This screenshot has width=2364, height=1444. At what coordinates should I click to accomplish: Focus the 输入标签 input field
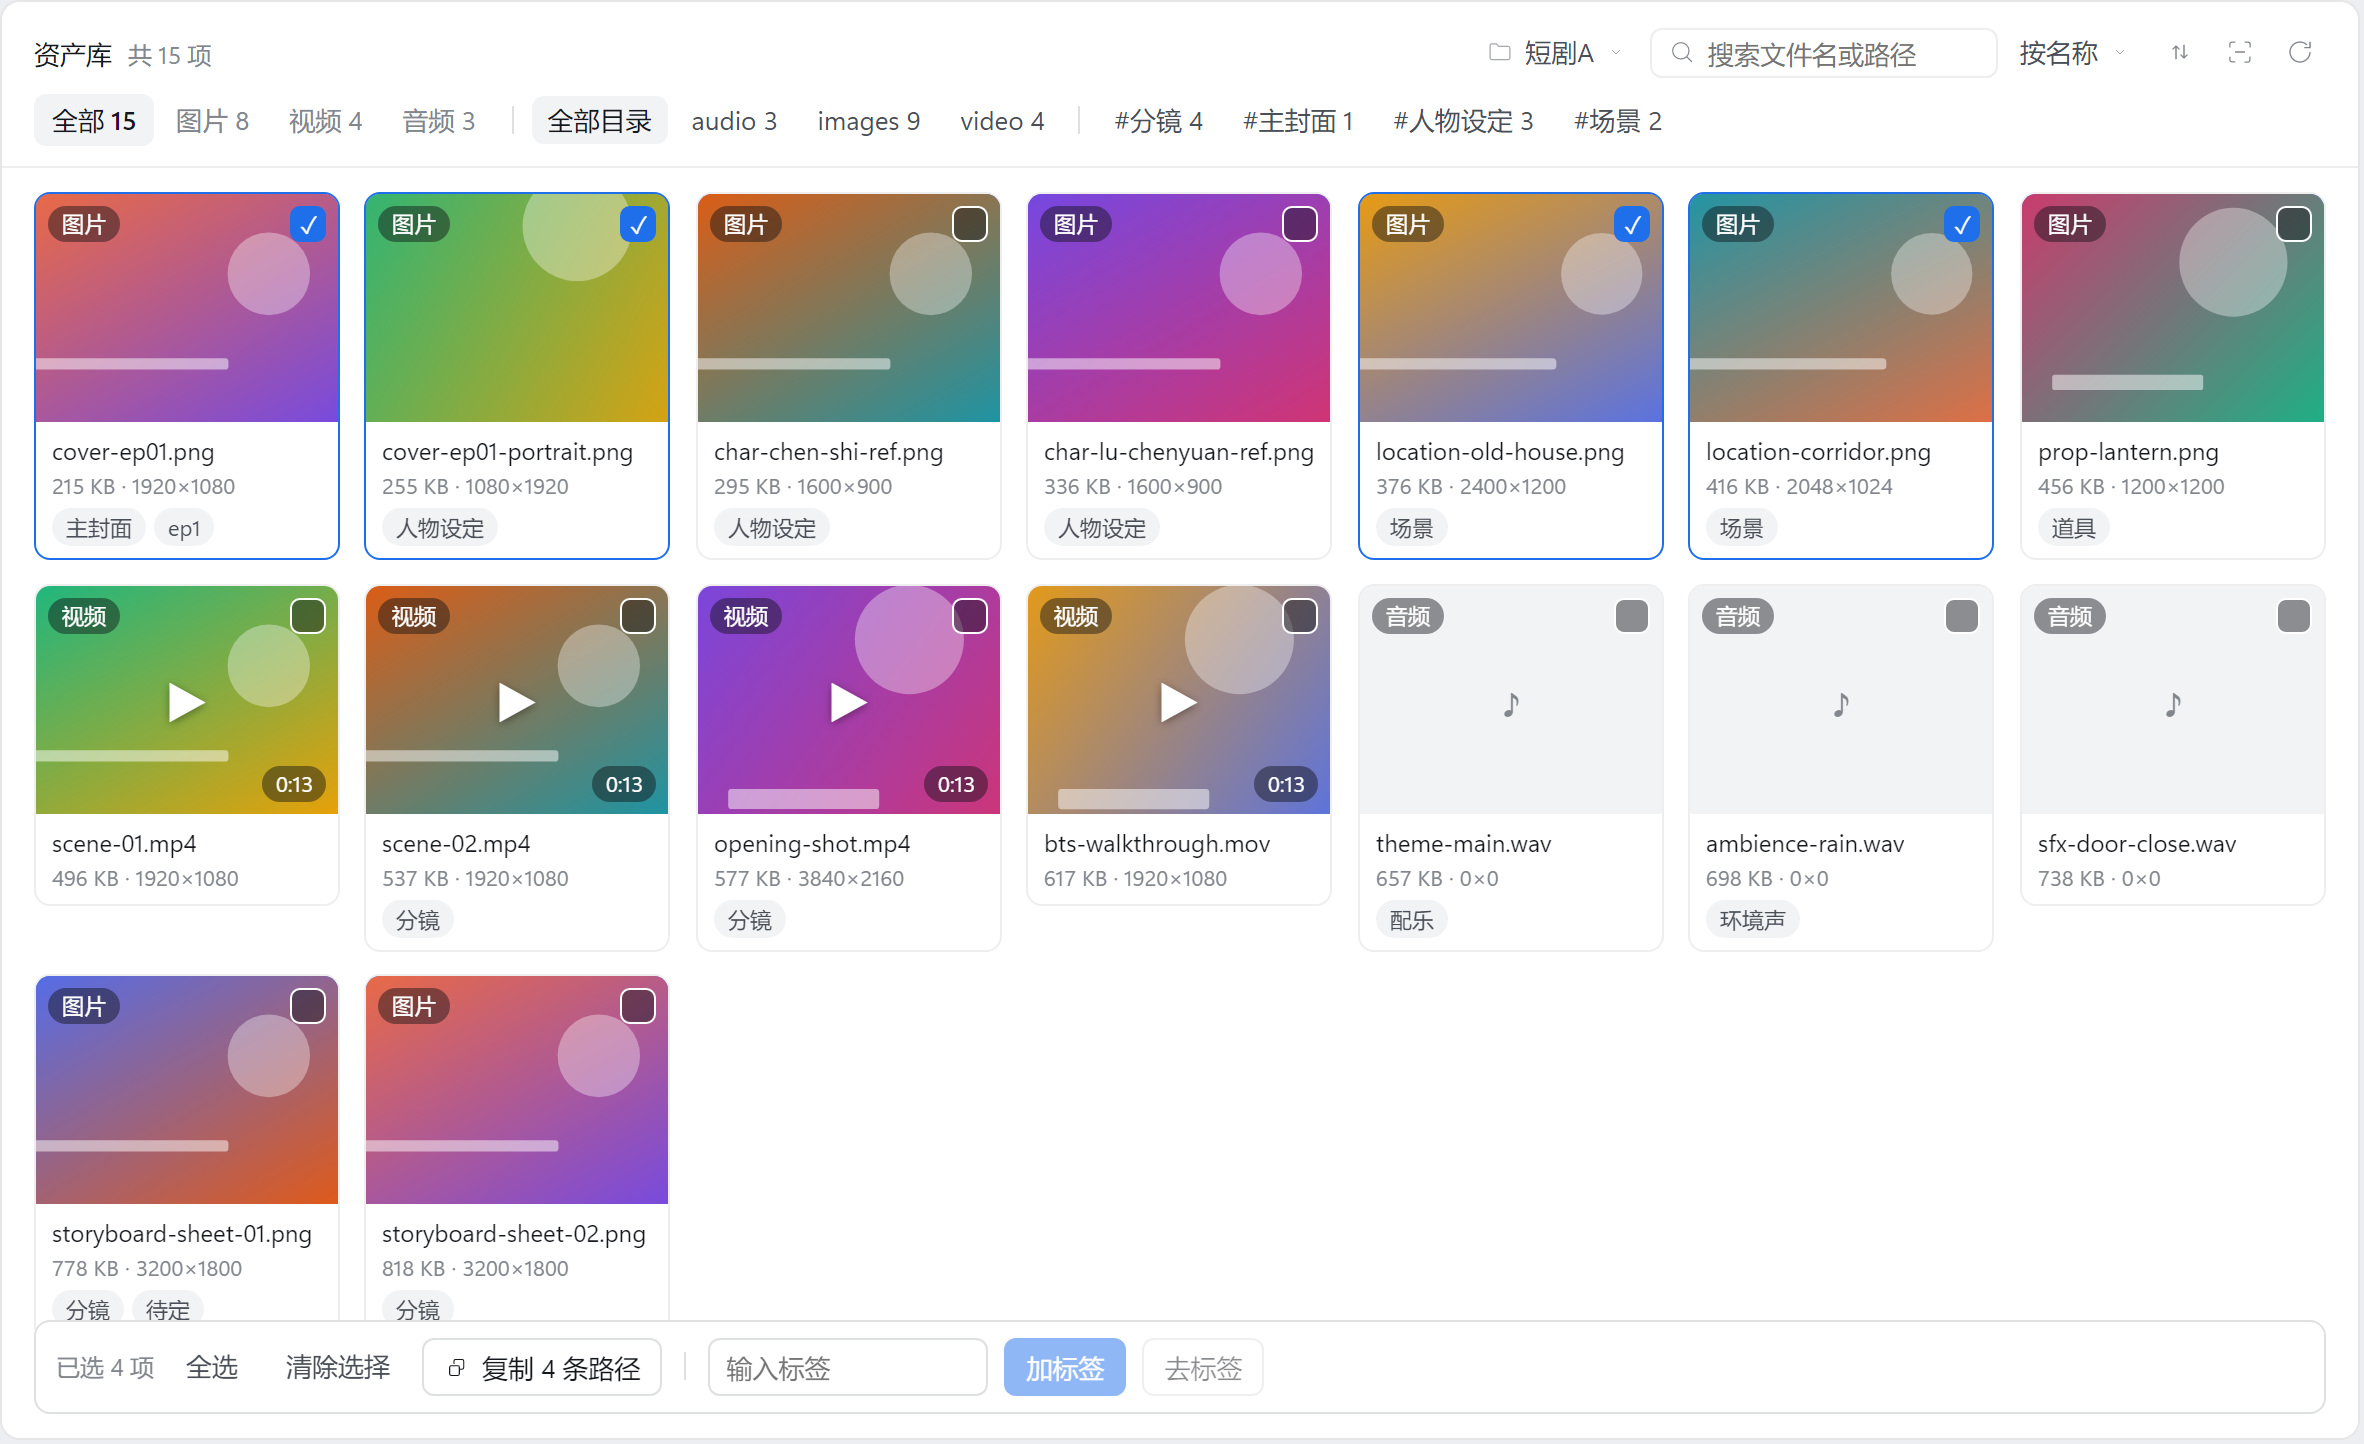(847, 1367)
